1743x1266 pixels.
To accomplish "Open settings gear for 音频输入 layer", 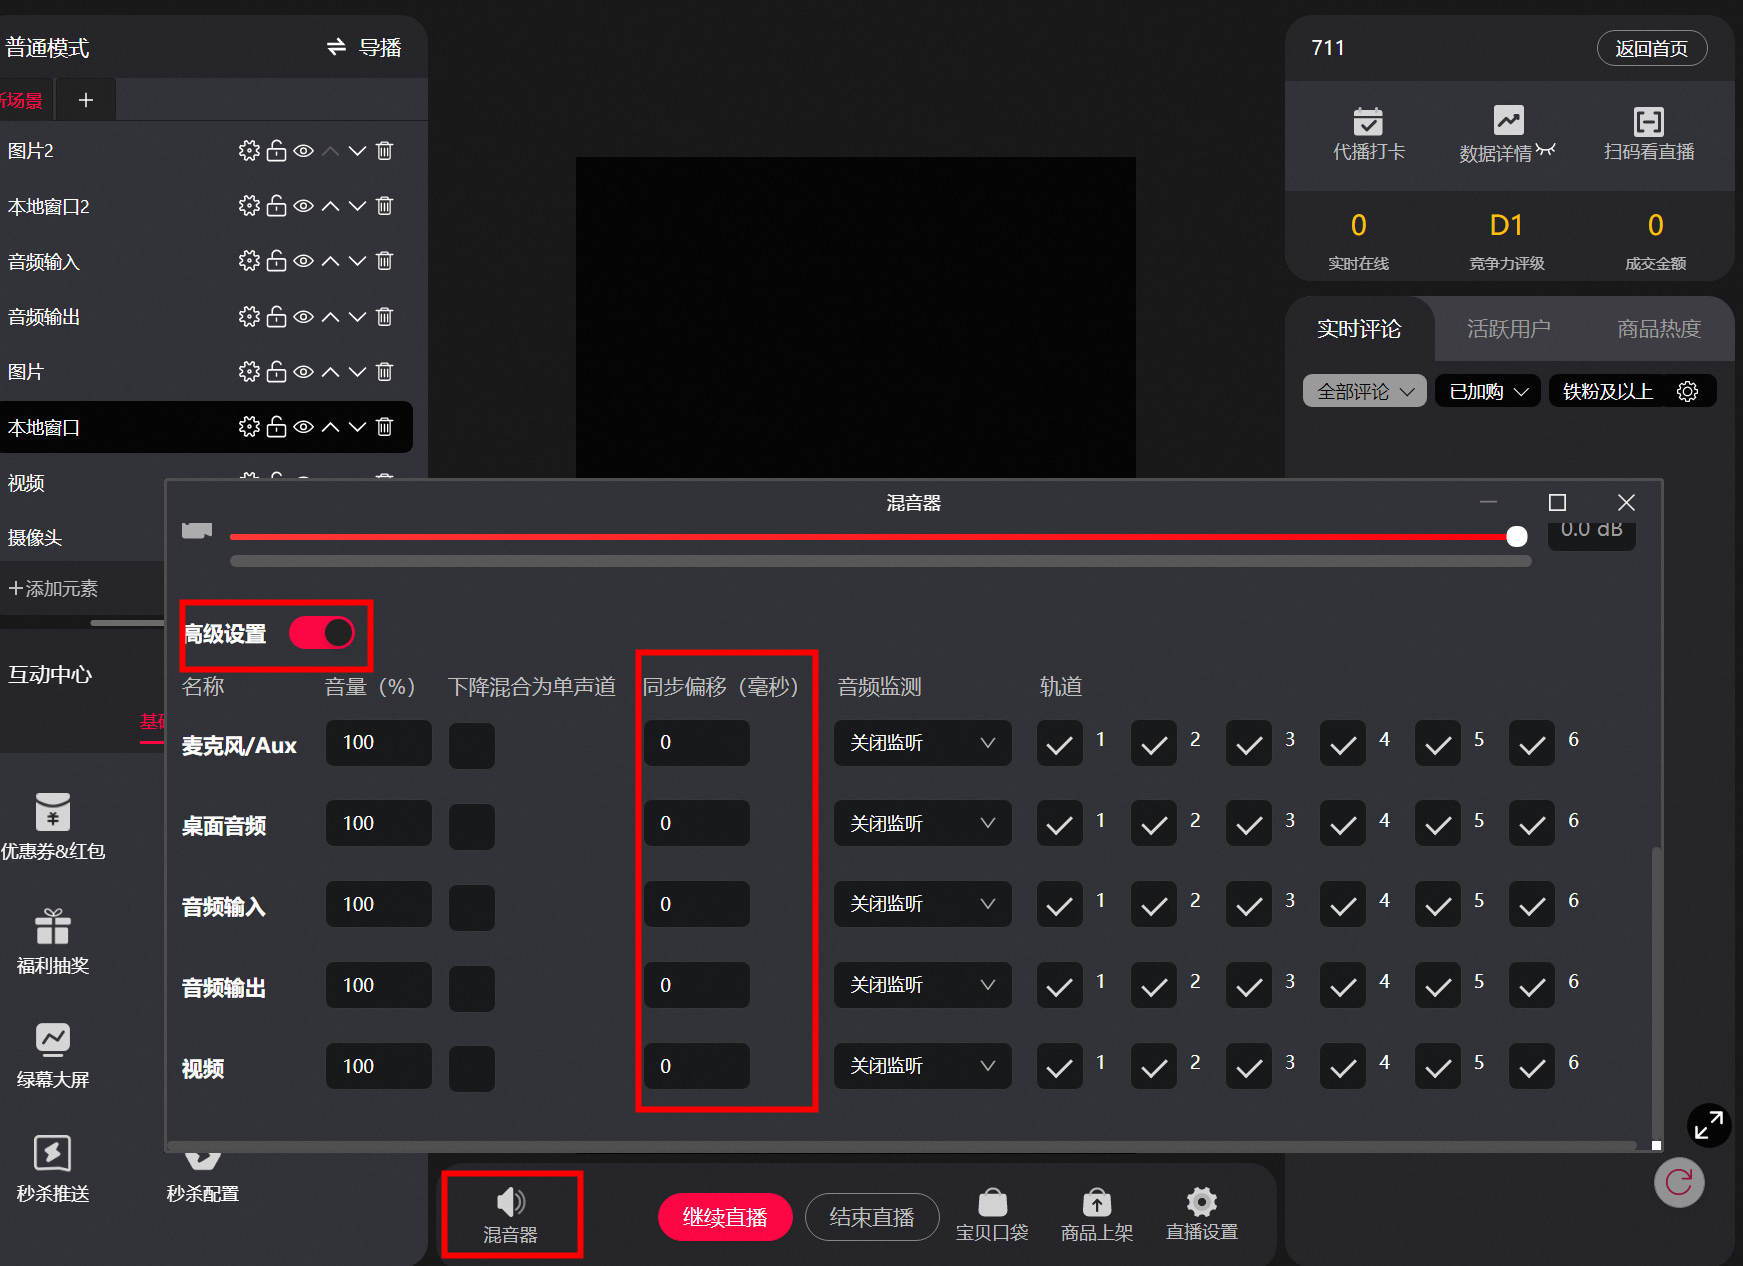I will click(249, 261).
